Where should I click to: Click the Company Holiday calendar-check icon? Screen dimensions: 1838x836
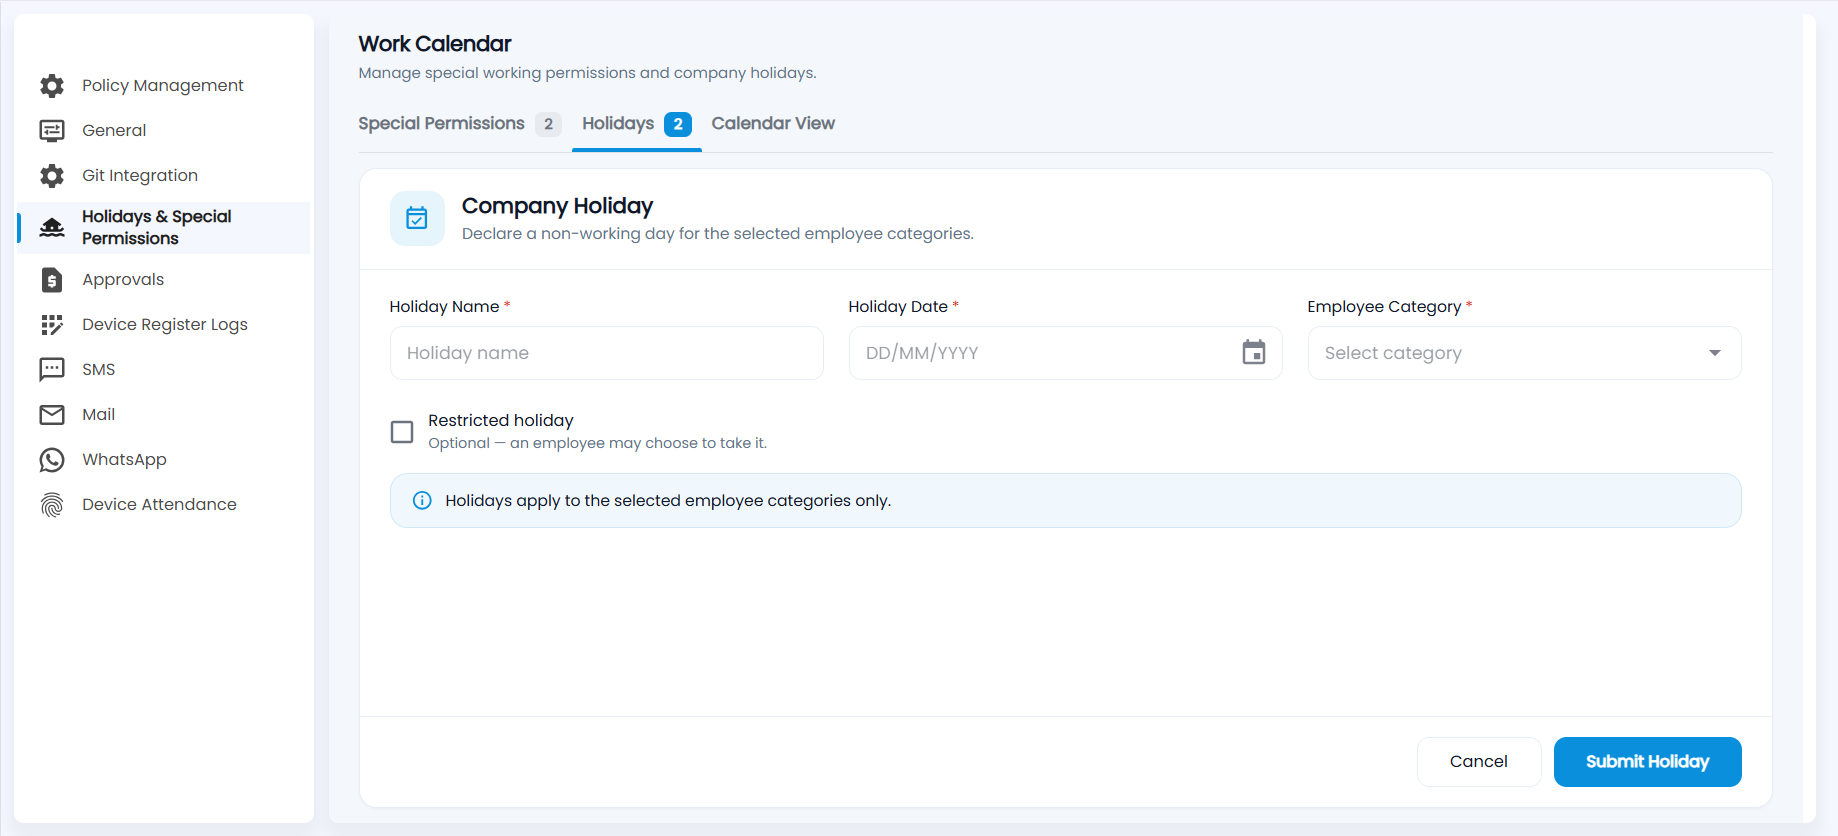[417, 218]
